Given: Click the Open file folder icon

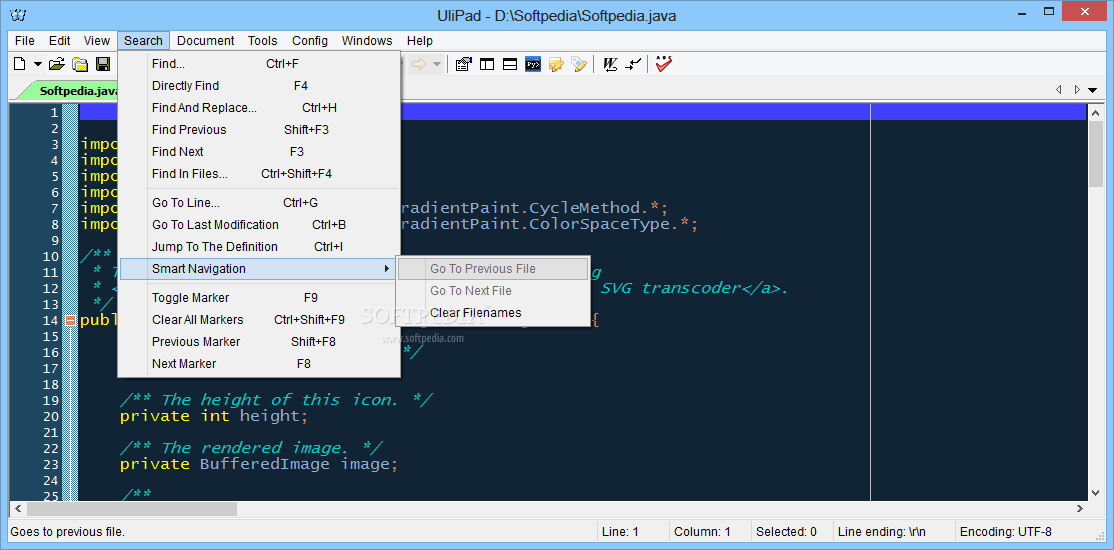Looking at the screenshot, I should point(58,65).
